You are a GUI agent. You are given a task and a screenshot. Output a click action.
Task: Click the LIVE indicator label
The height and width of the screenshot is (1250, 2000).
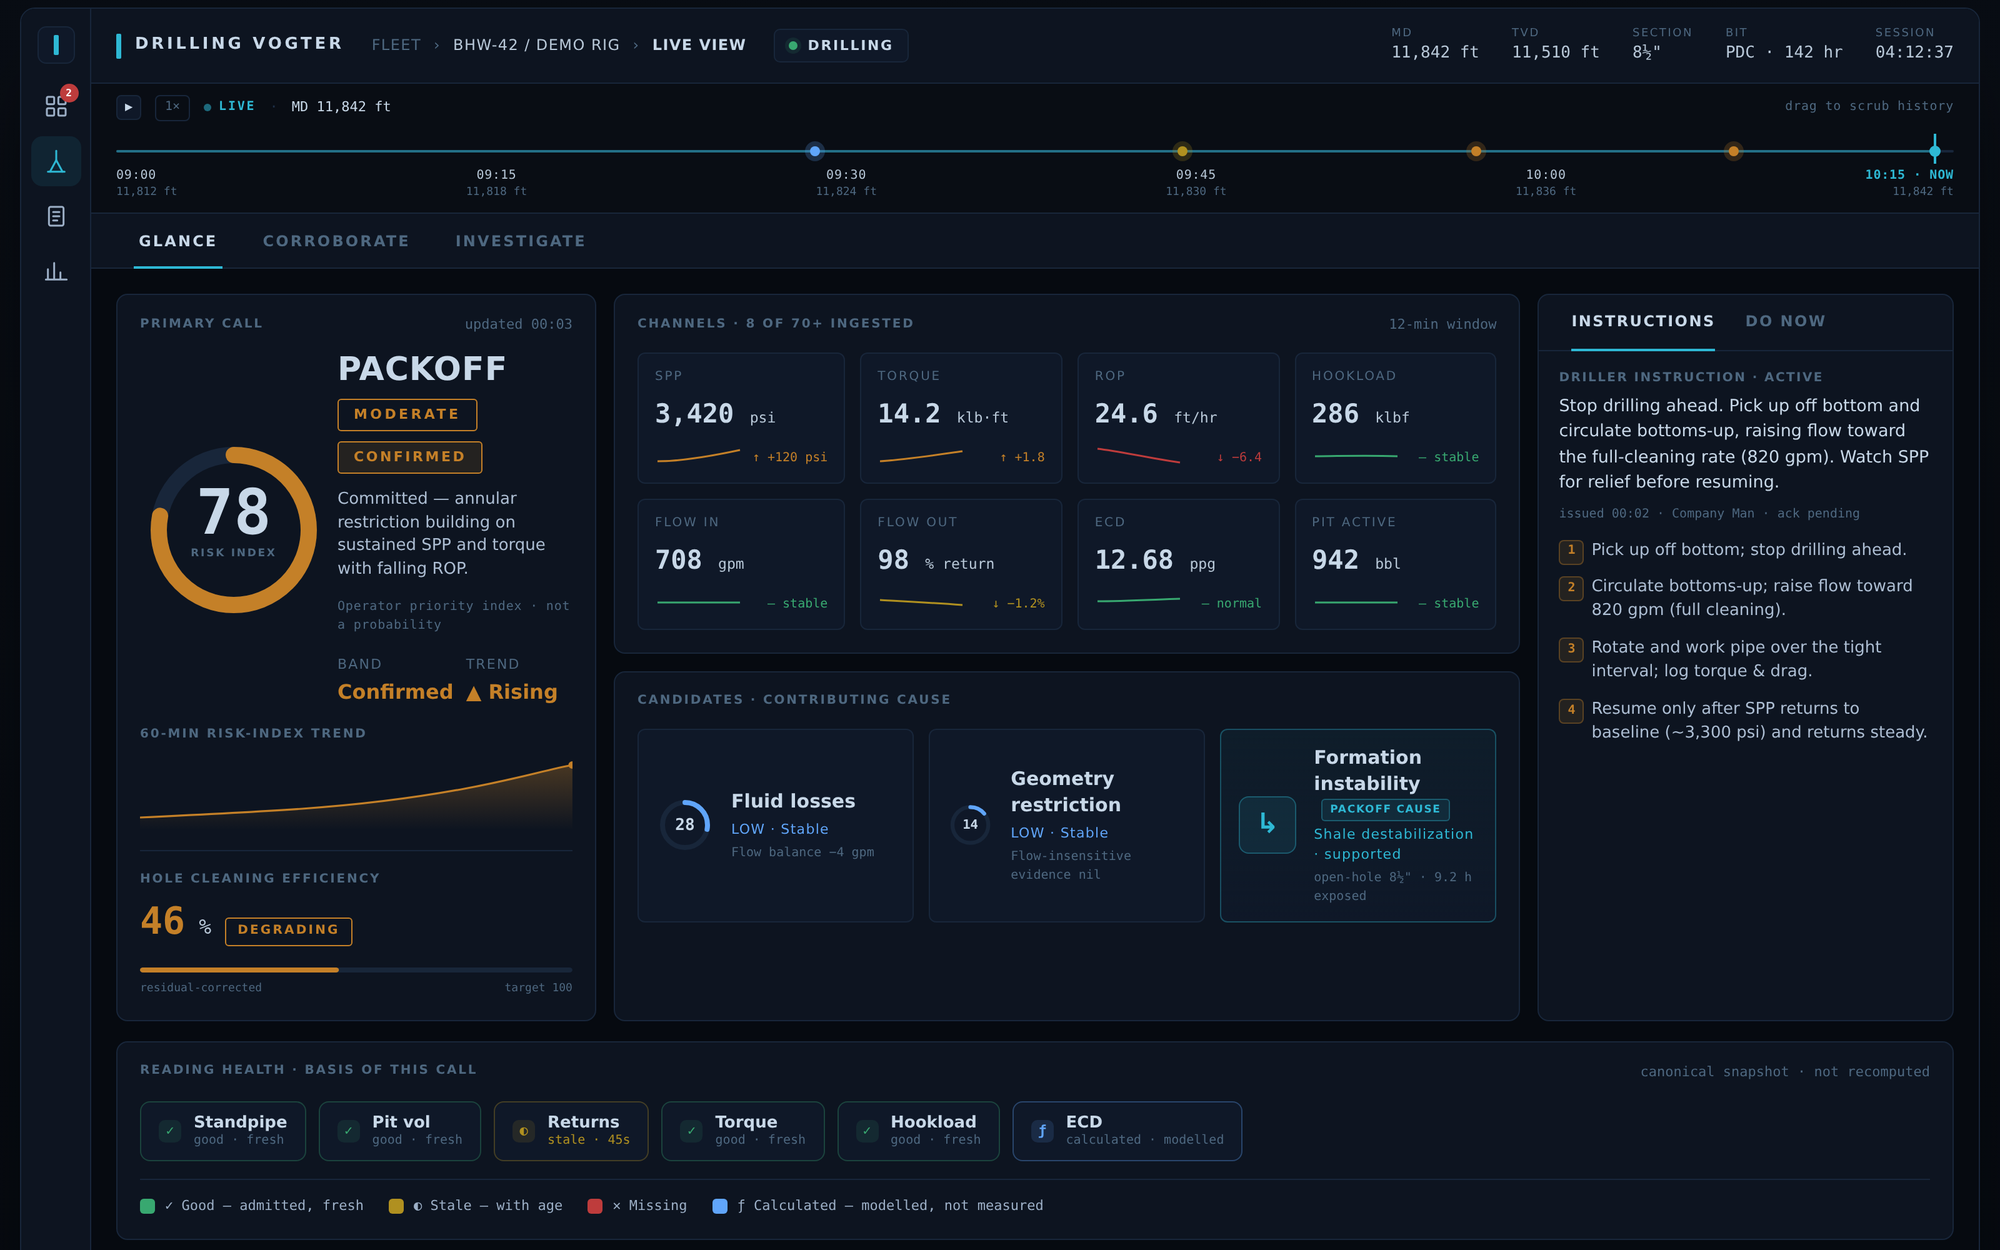[x=230, y=106]
